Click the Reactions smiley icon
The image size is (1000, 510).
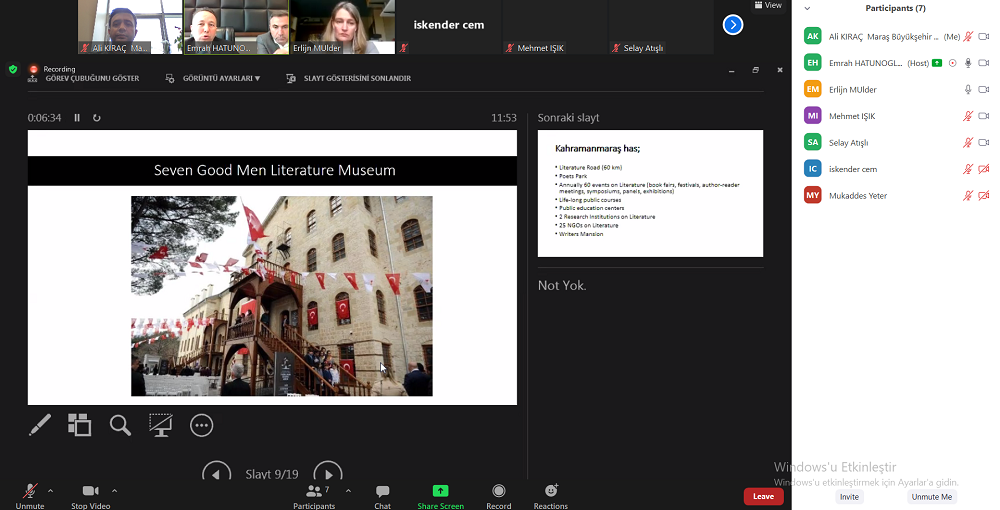[x=550, y=494]
